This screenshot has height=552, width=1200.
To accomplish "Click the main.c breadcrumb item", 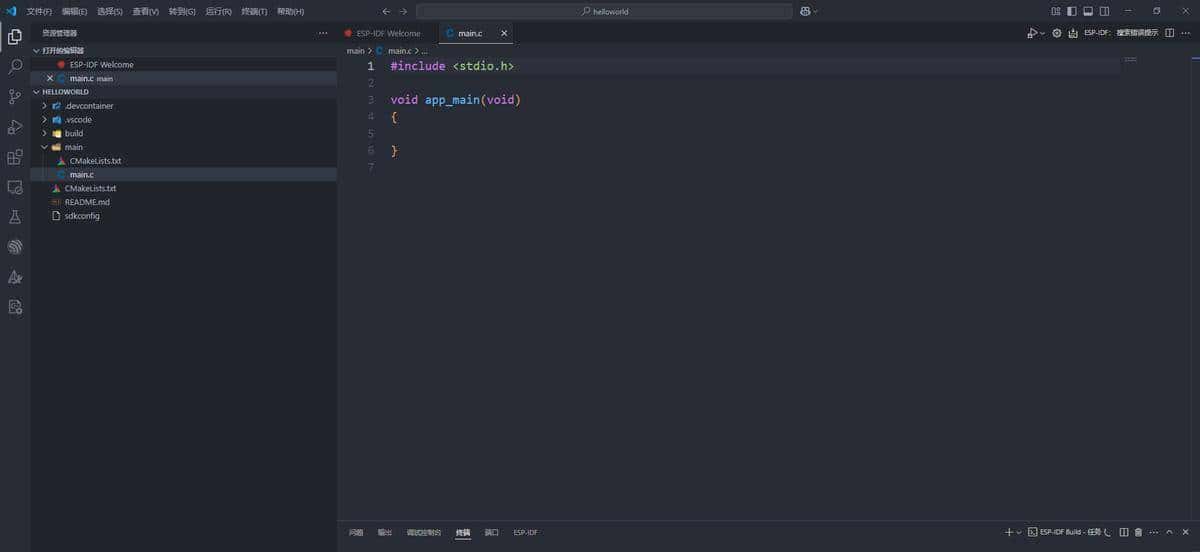I will pyautogui.click(x=393, y=50).
